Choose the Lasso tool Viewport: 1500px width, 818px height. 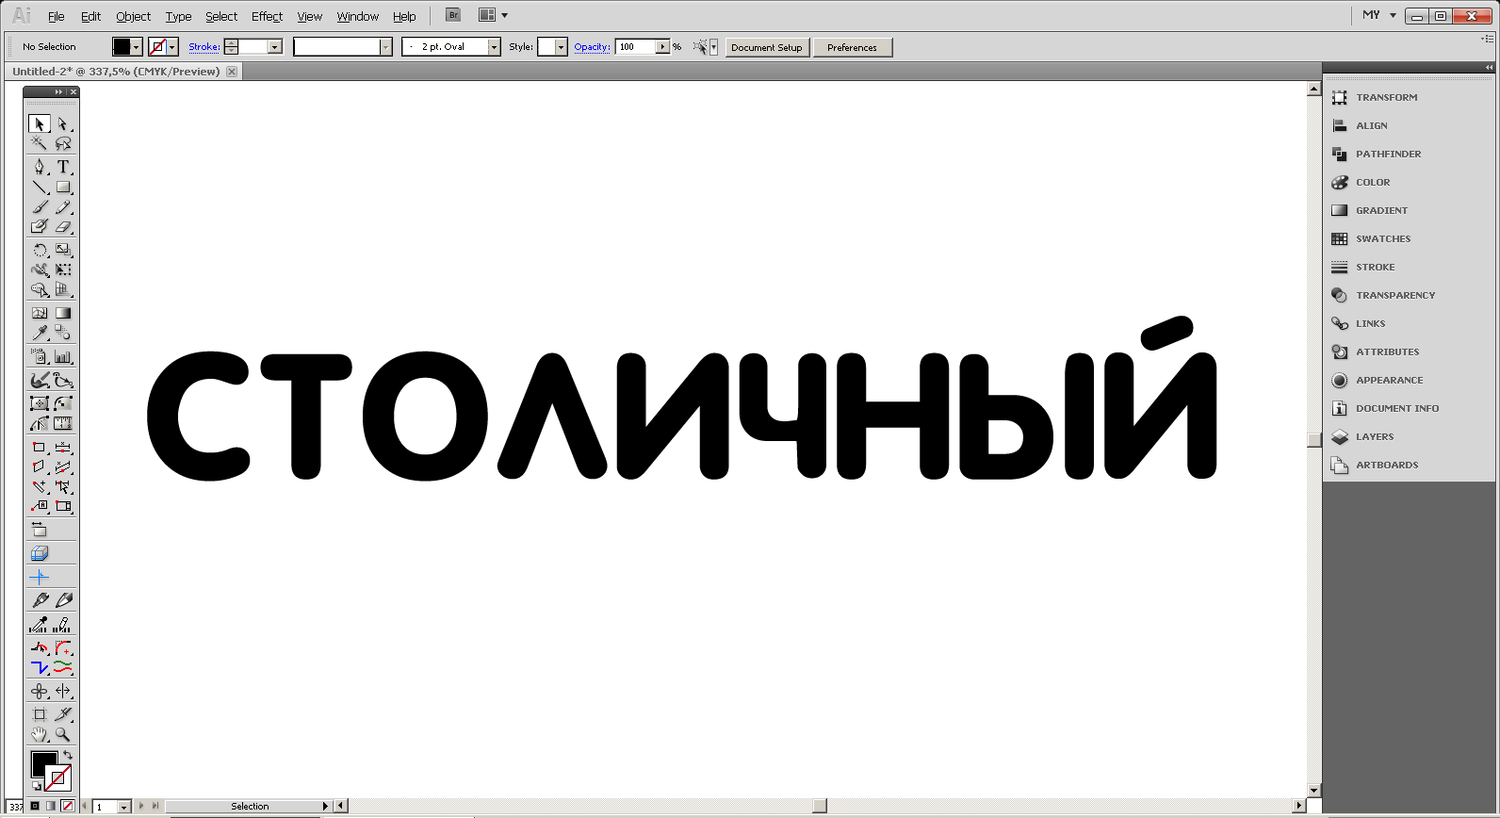pos(63,144)
